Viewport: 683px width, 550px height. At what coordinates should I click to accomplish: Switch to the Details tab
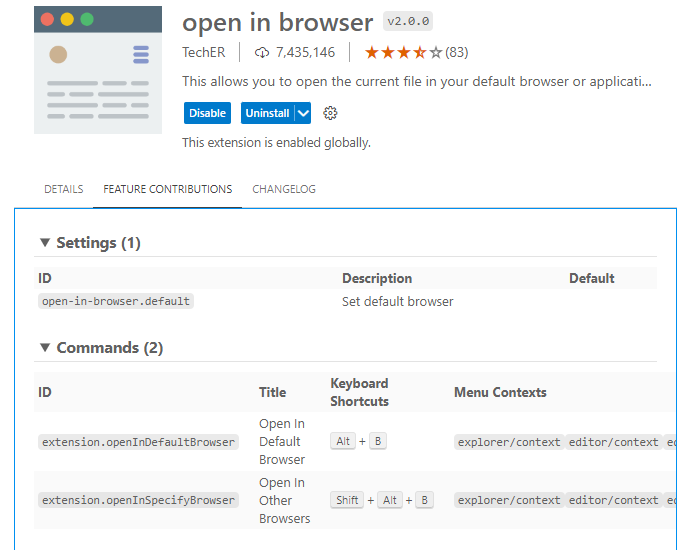[64, 189]
